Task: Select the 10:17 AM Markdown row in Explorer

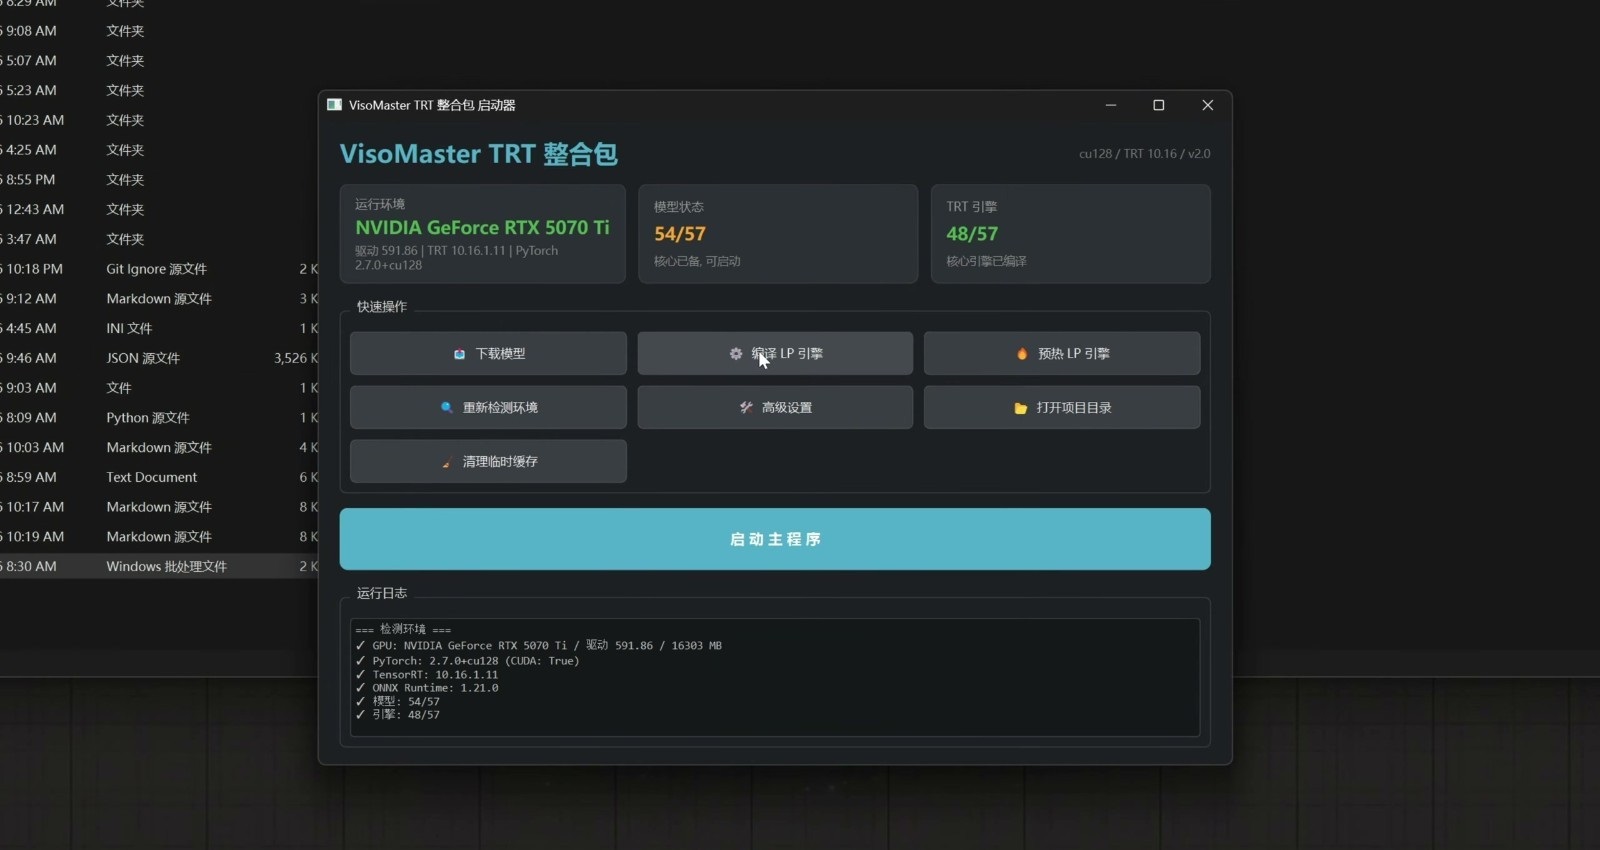Action: 159,507
